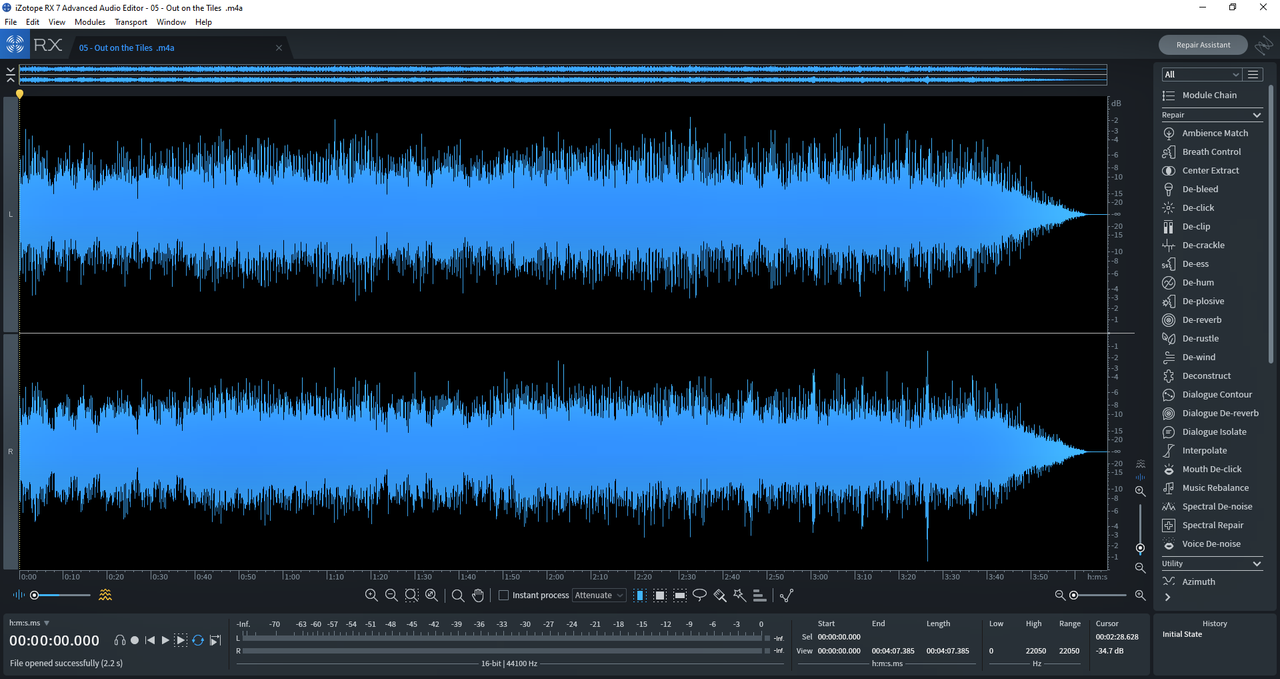
Task: Toggle the left channel L selector
Action: pyautogui.click(x=11, y=214)
